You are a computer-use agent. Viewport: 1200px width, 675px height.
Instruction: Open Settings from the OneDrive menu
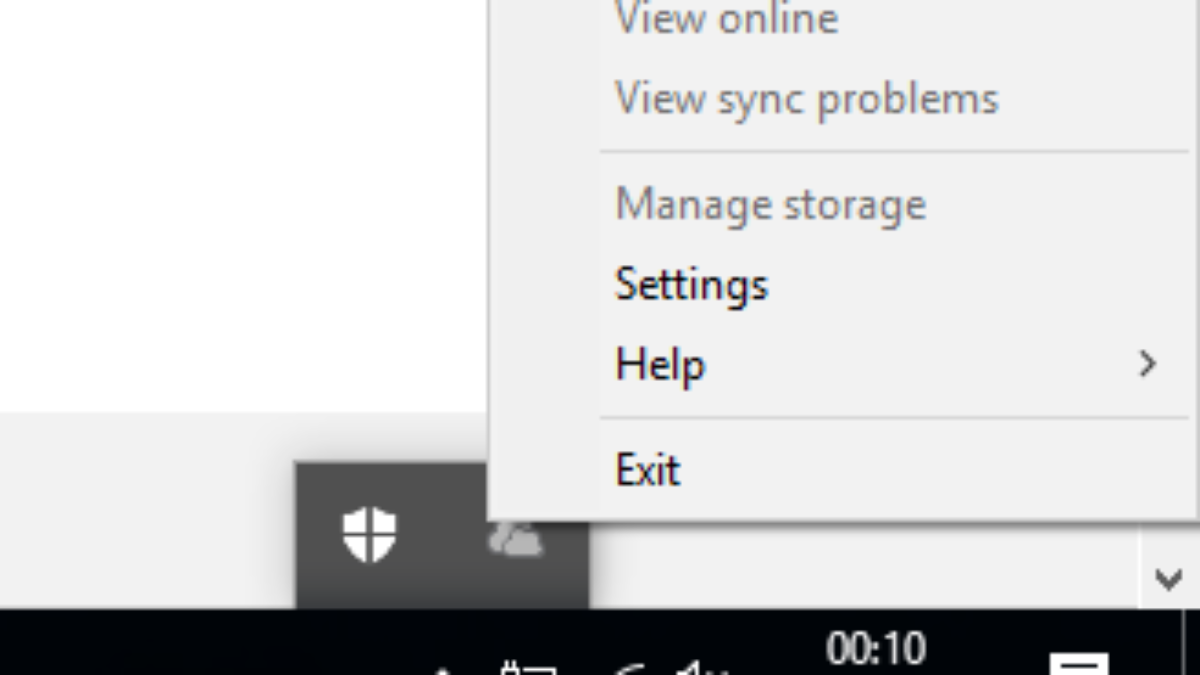(691, 285)
